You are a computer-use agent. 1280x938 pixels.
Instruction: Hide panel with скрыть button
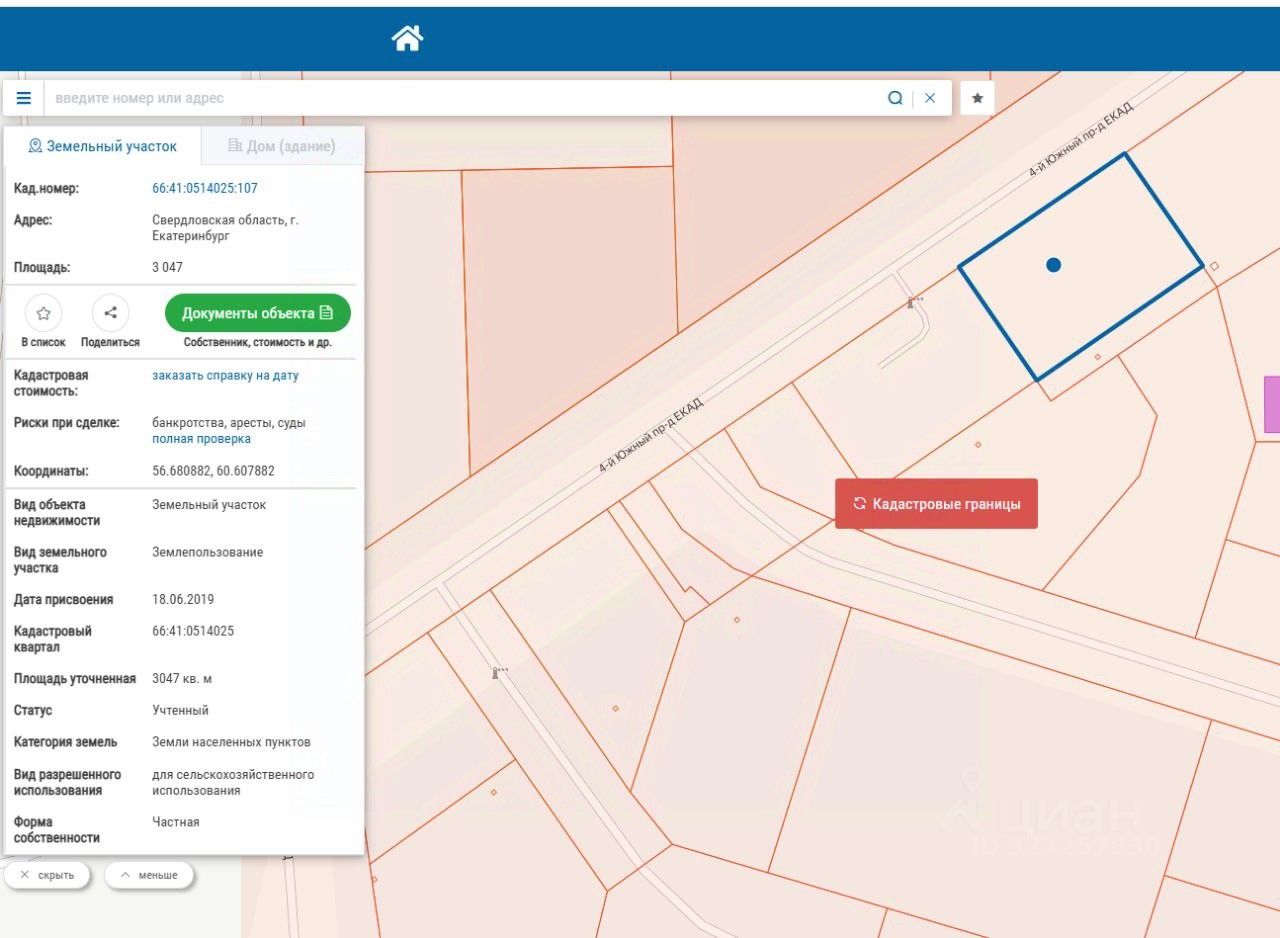click(x=47, y=875)
